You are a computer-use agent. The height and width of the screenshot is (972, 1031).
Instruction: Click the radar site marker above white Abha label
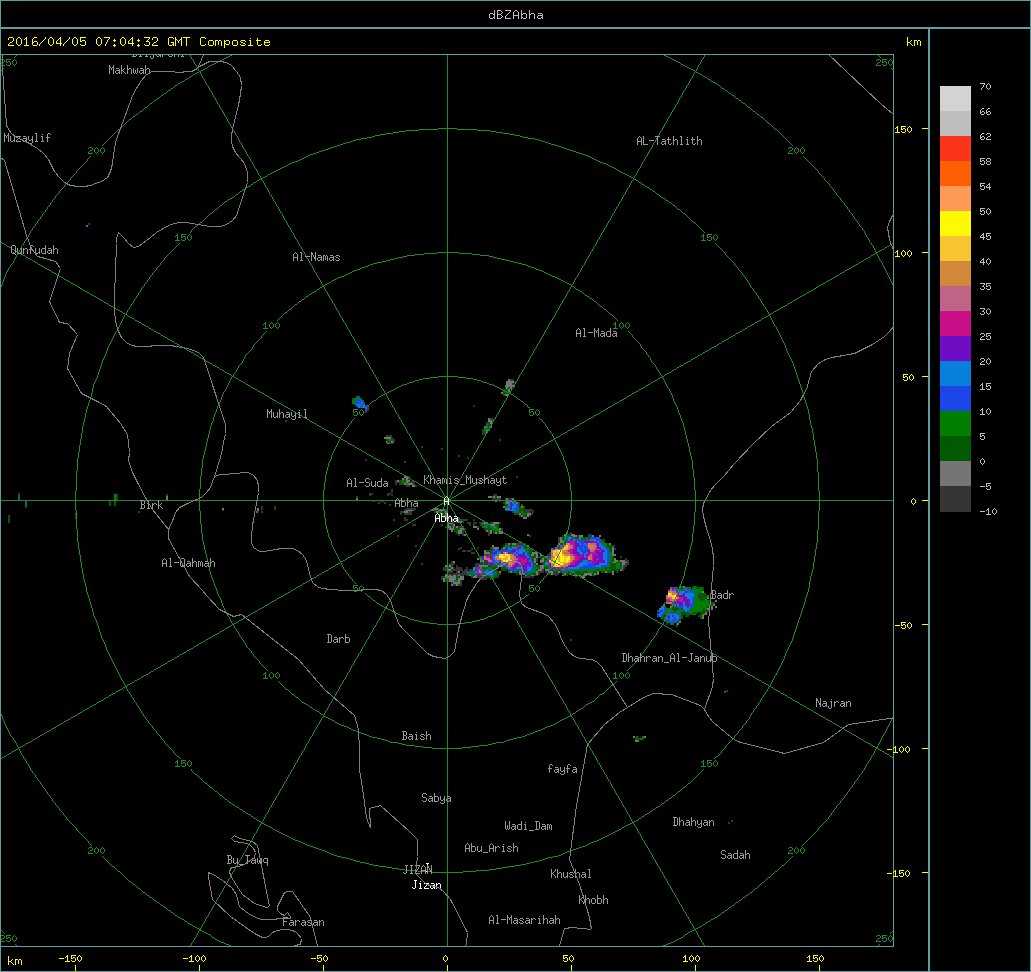[446, 502]
